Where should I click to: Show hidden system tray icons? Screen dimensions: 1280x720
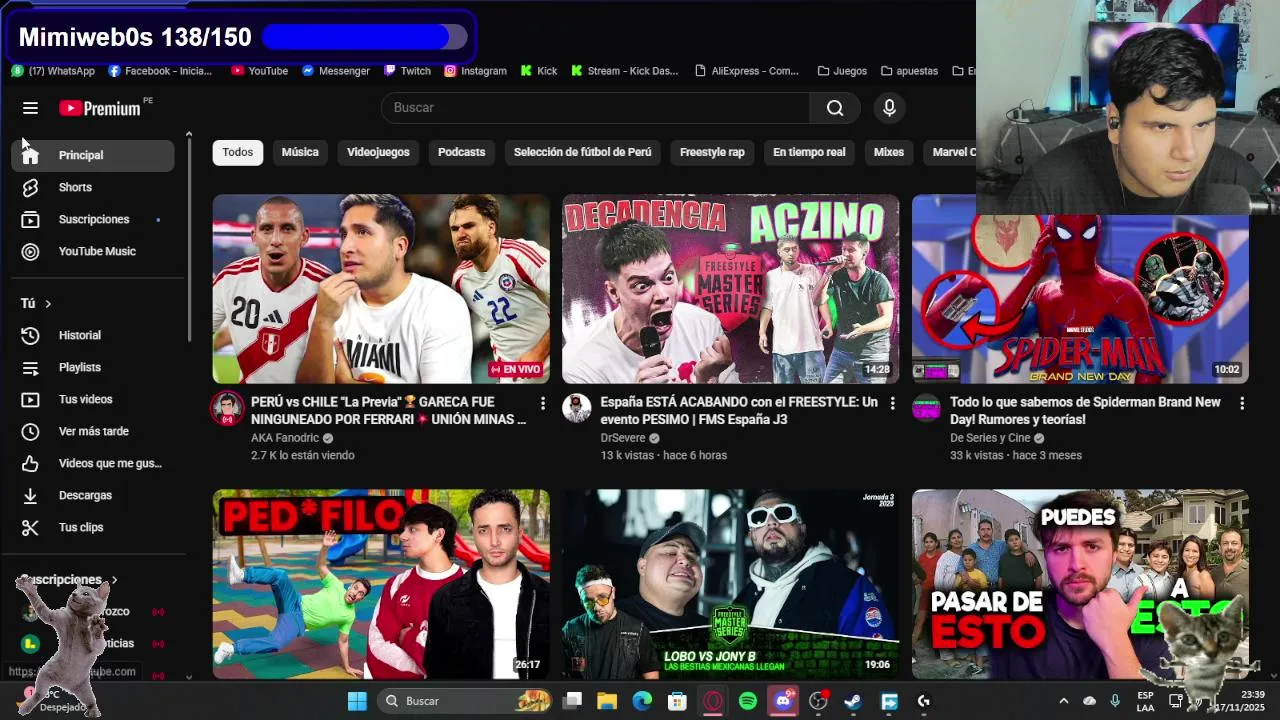click(x=1063, y=701)
